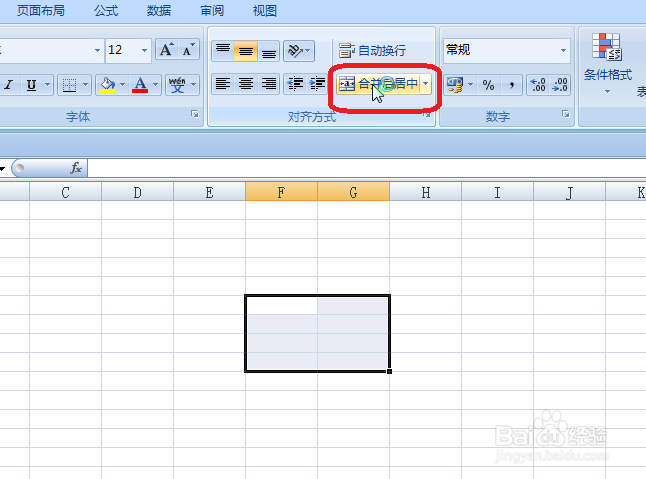Select column J header
The width and height of the screenshot is (646, 479).
[x=569, y=192]
